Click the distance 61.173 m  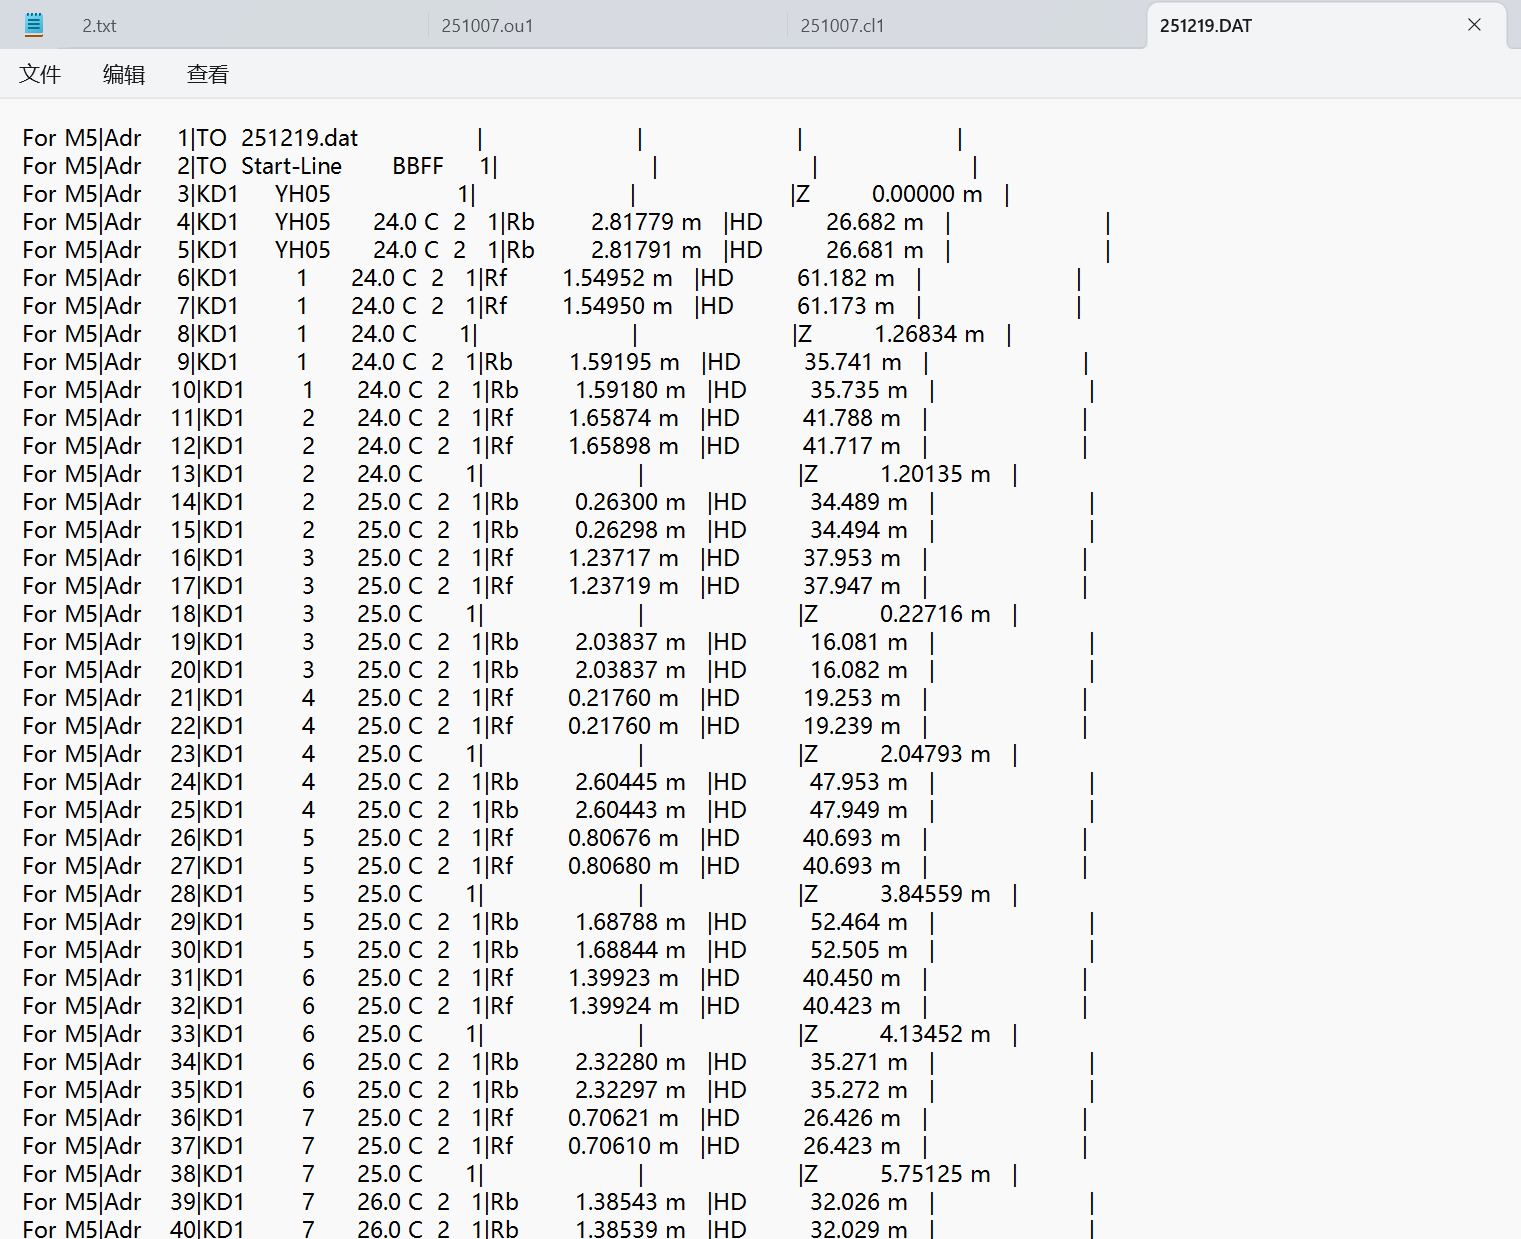[x=846, y=306]
